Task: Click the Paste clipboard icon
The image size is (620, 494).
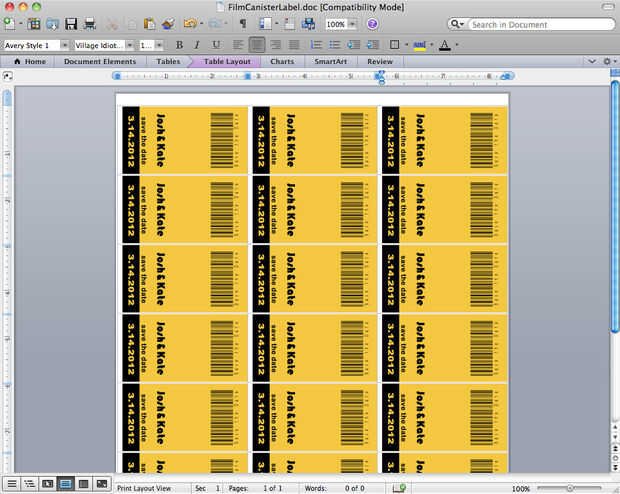Action: tap(149, 24)
